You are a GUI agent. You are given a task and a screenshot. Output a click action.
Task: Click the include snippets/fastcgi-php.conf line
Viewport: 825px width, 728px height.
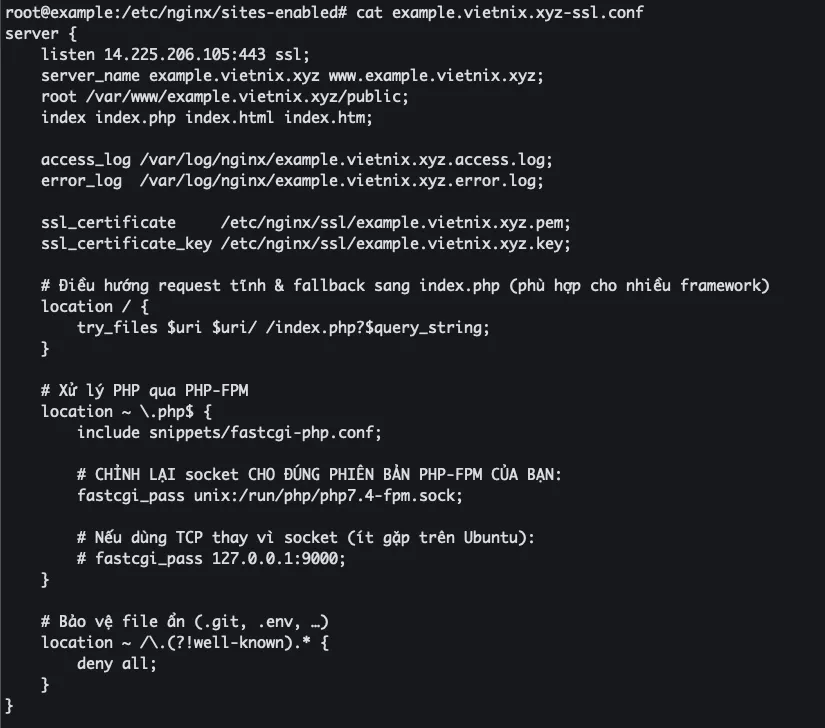[x=230, y=432]
